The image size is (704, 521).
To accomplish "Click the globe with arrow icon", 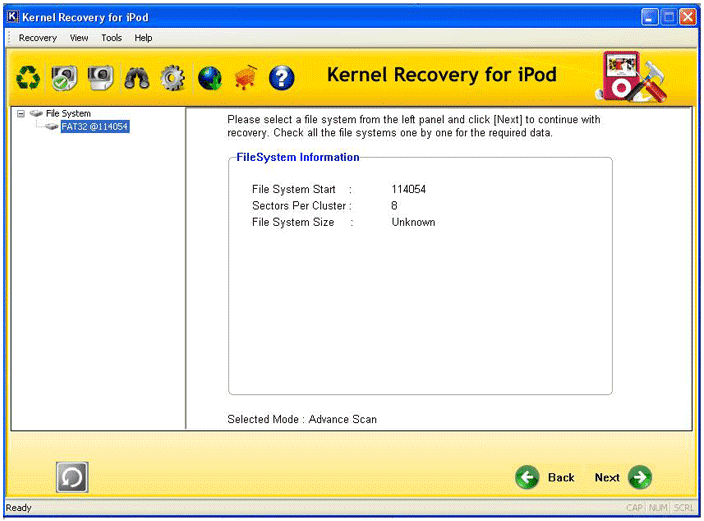I will [x=210, y=78].
